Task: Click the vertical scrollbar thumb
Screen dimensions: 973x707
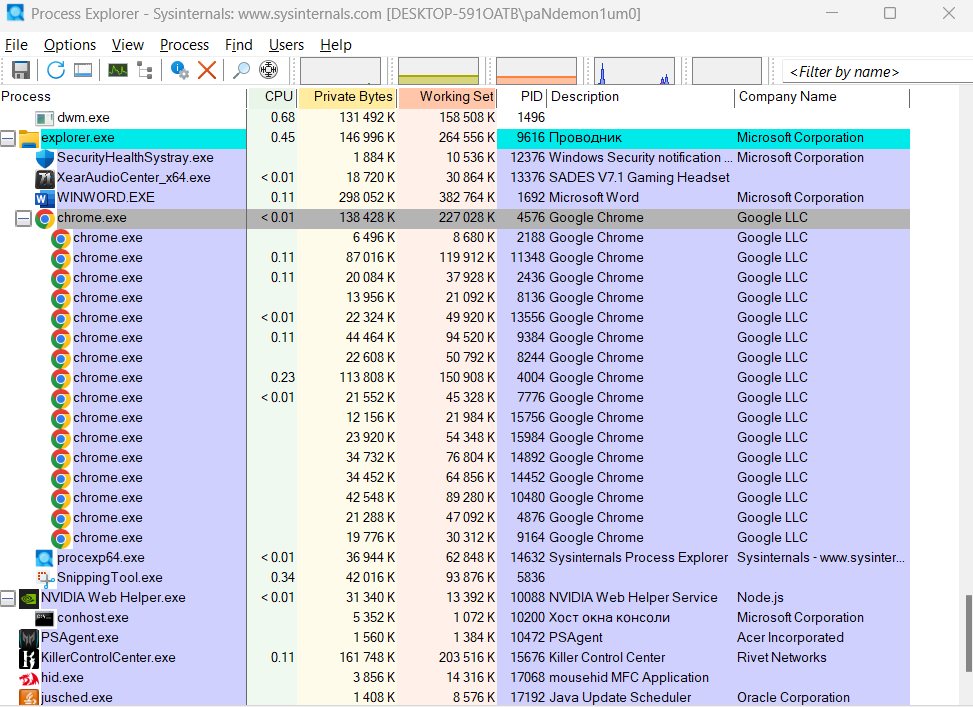Action: (968, 633)
